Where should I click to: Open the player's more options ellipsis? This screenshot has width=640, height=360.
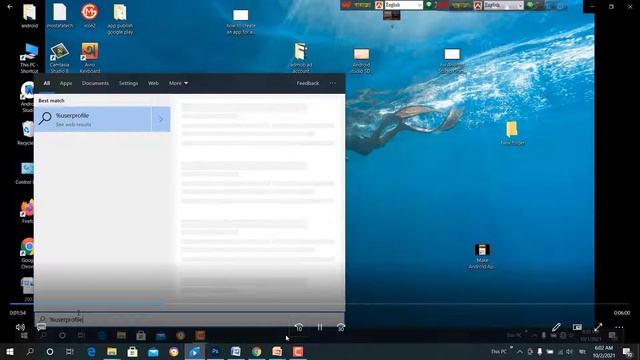[x=619, y=327]
